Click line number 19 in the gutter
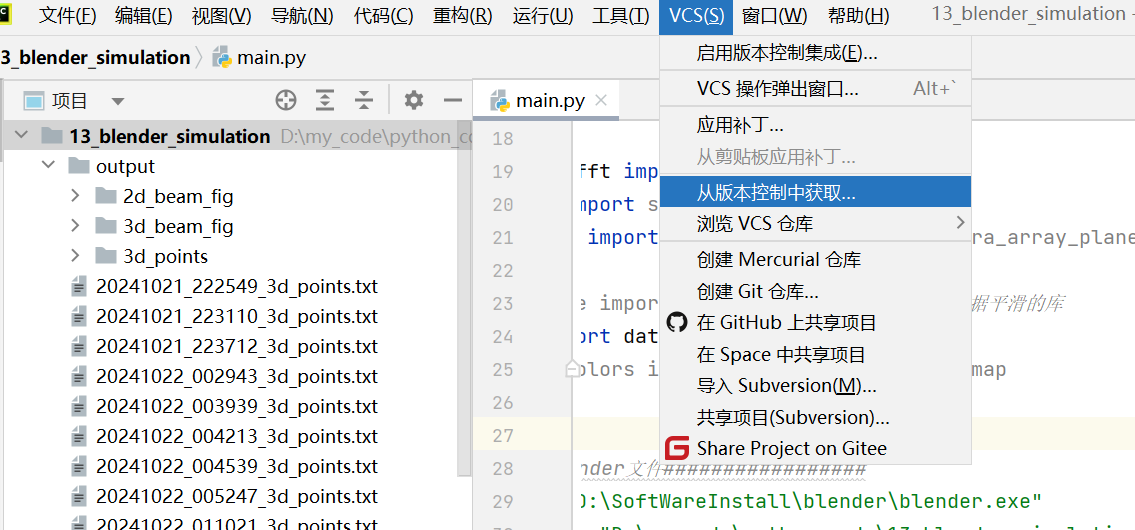The width and height of the screenshot is (1135, 530). click(502, 172)
